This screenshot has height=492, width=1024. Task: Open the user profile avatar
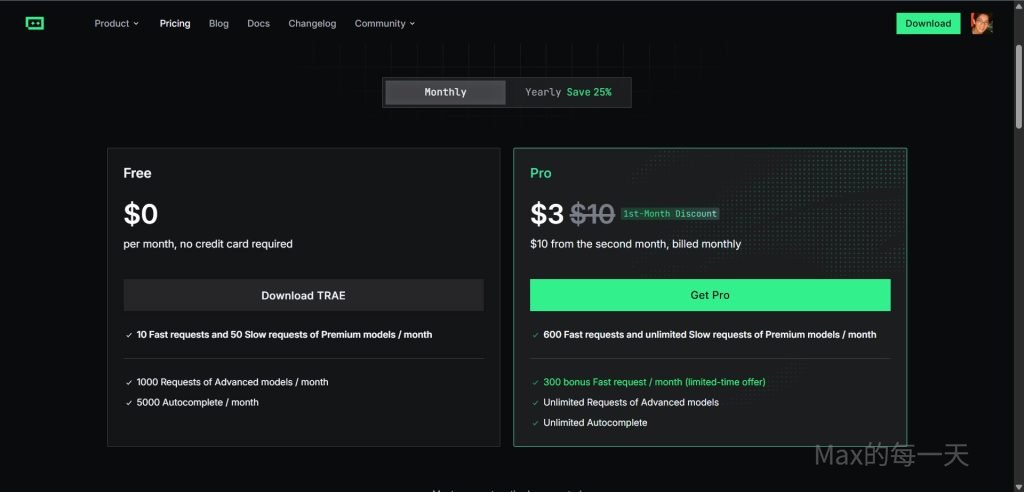[x=981, y=23]
